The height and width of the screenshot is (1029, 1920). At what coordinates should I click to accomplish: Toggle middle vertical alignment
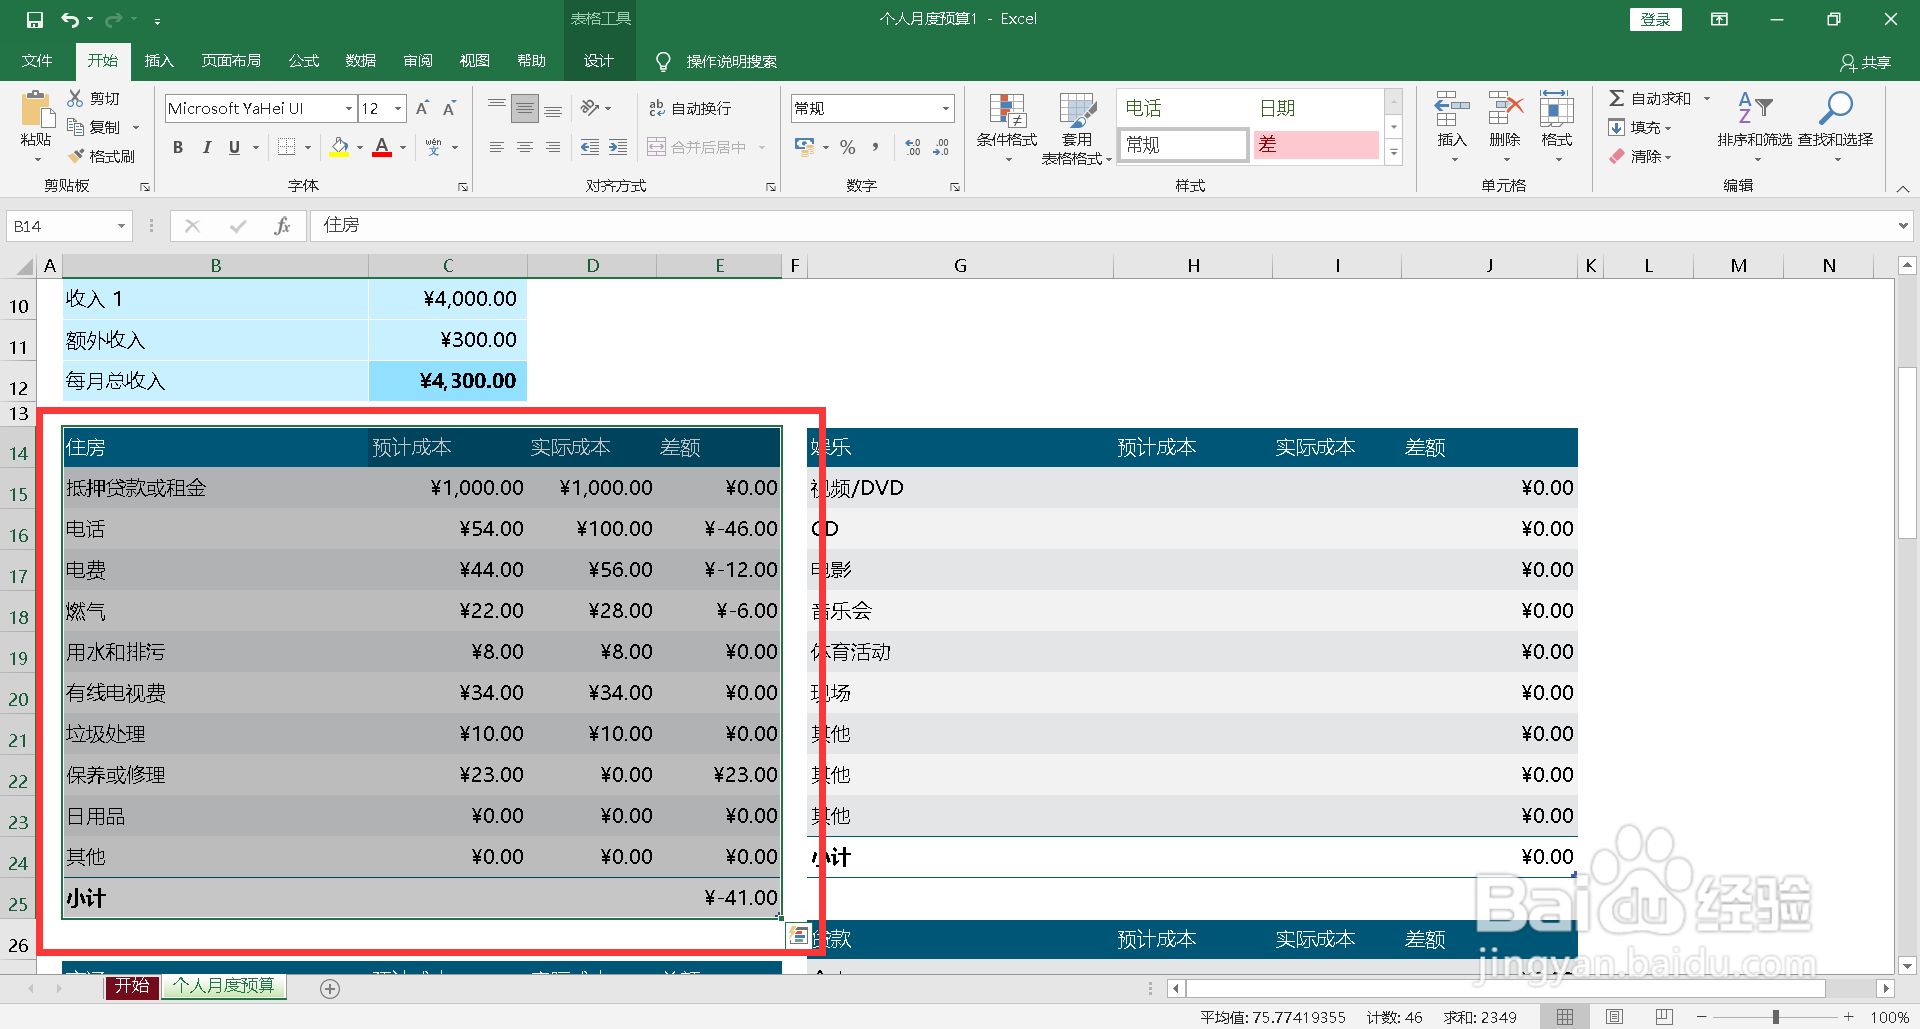click(x=524, y=108)
